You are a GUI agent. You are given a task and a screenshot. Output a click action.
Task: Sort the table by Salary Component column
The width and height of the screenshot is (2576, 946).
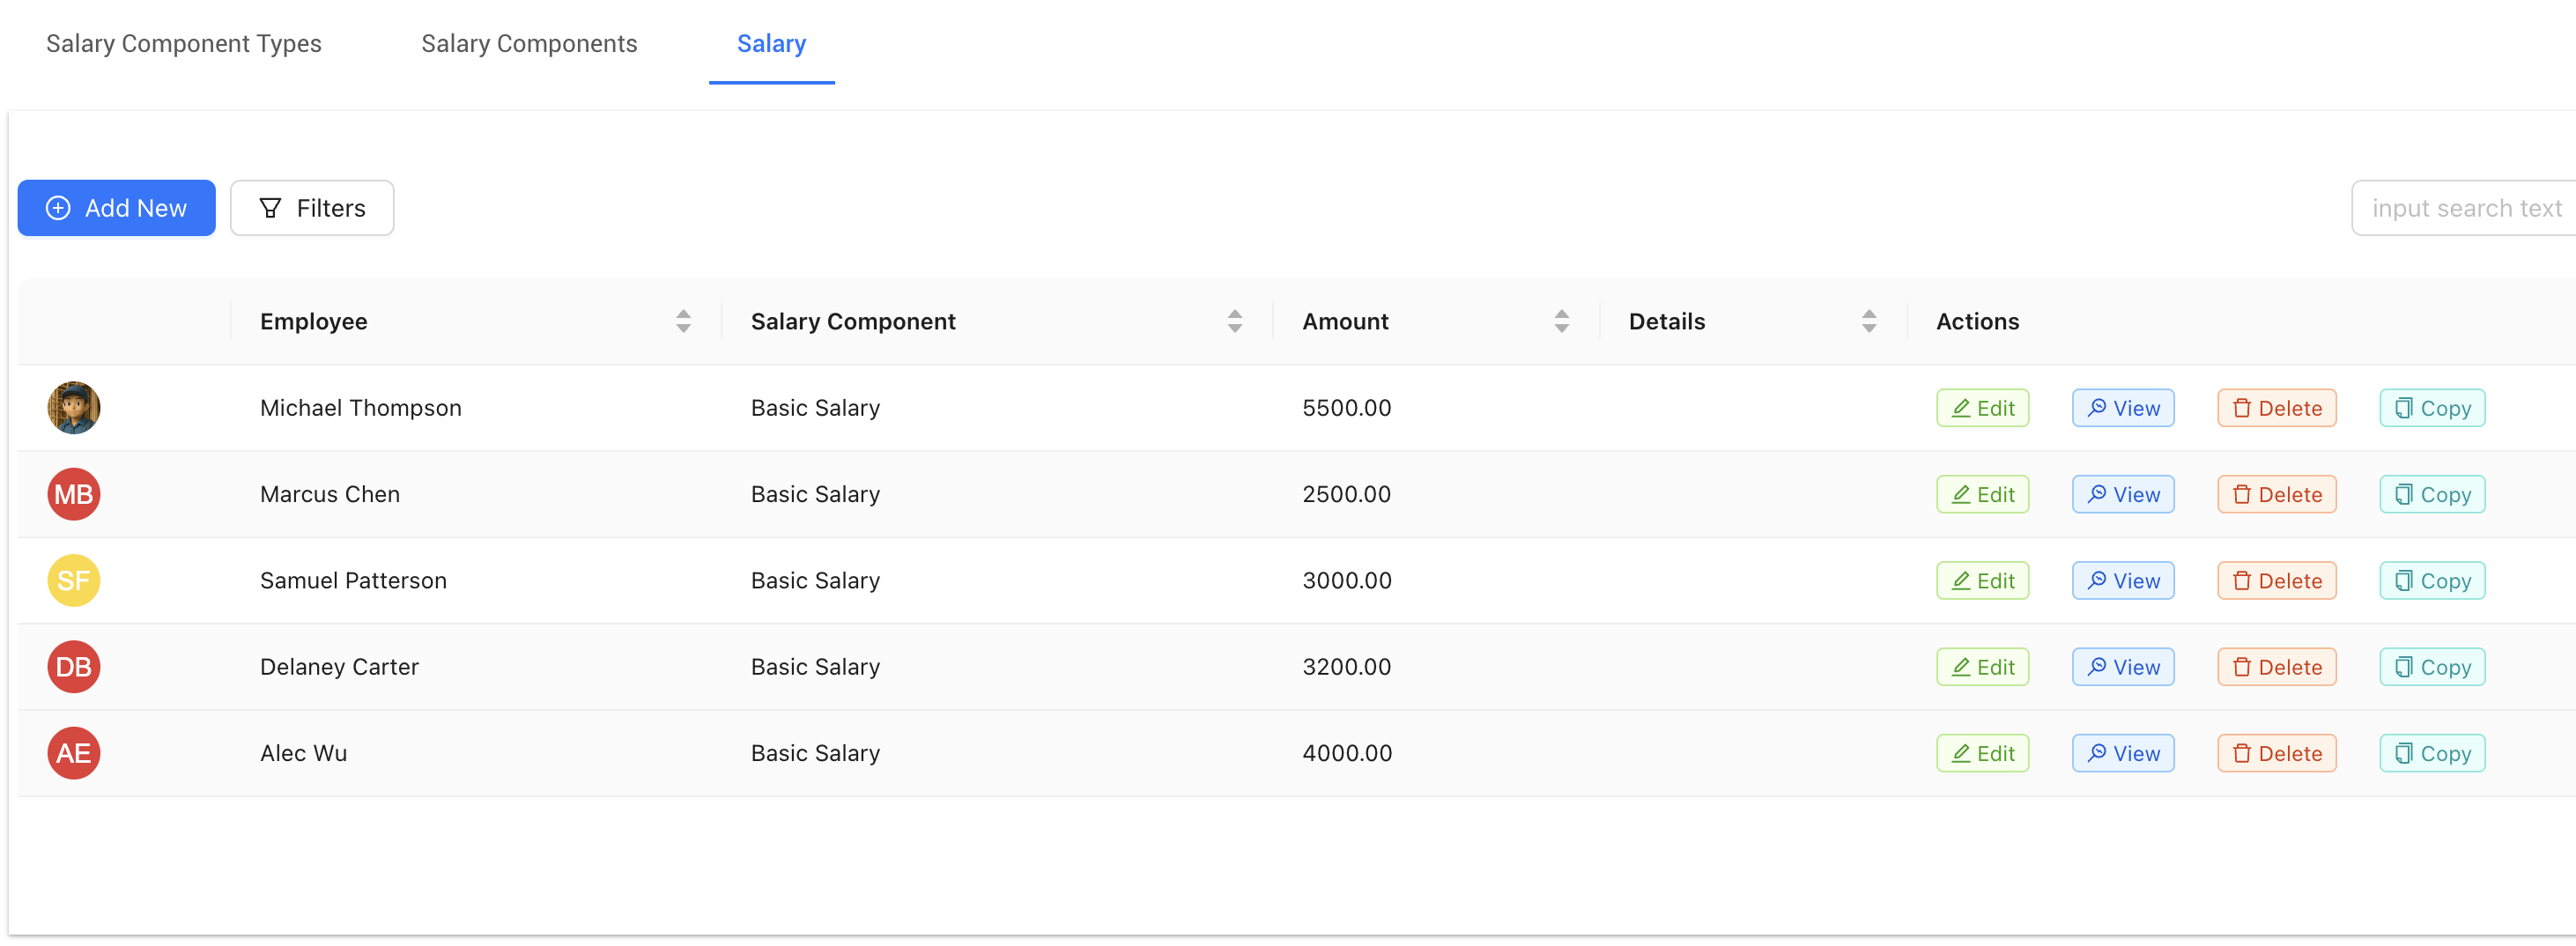1236,321
